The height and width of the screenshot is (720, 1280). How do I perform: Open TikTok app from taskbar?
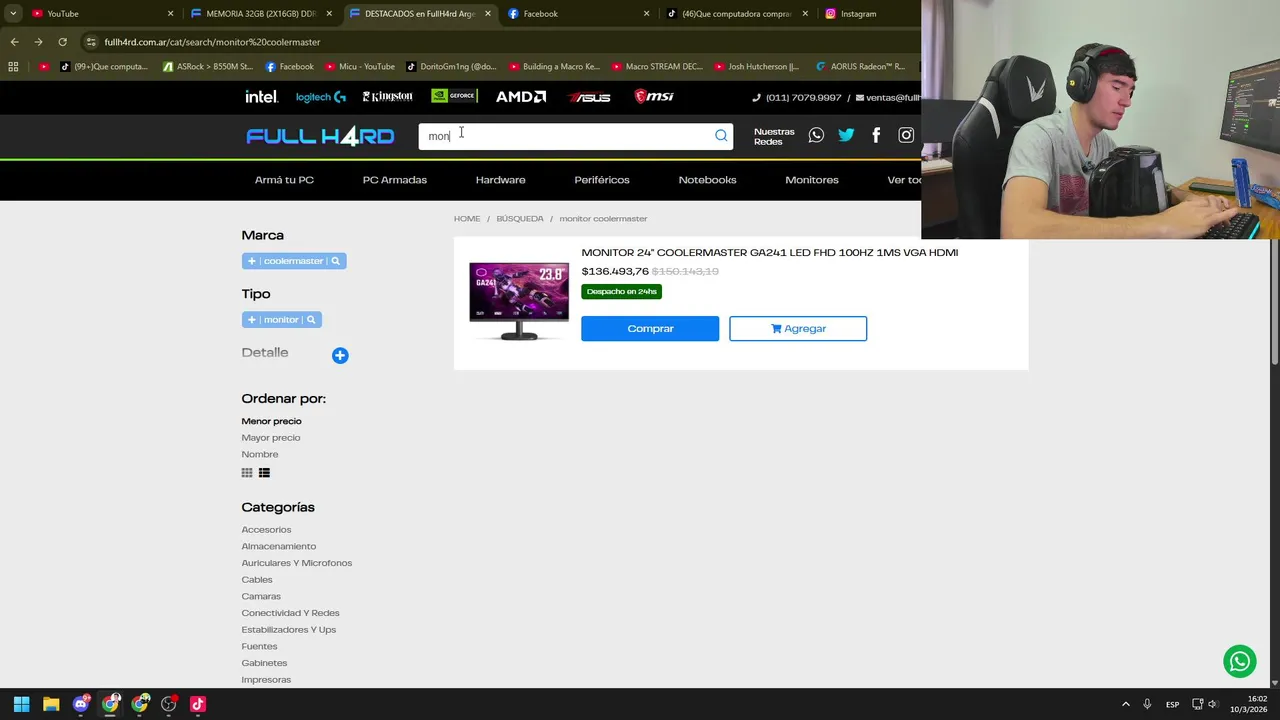pyautogui.click(x=198, y=704)
